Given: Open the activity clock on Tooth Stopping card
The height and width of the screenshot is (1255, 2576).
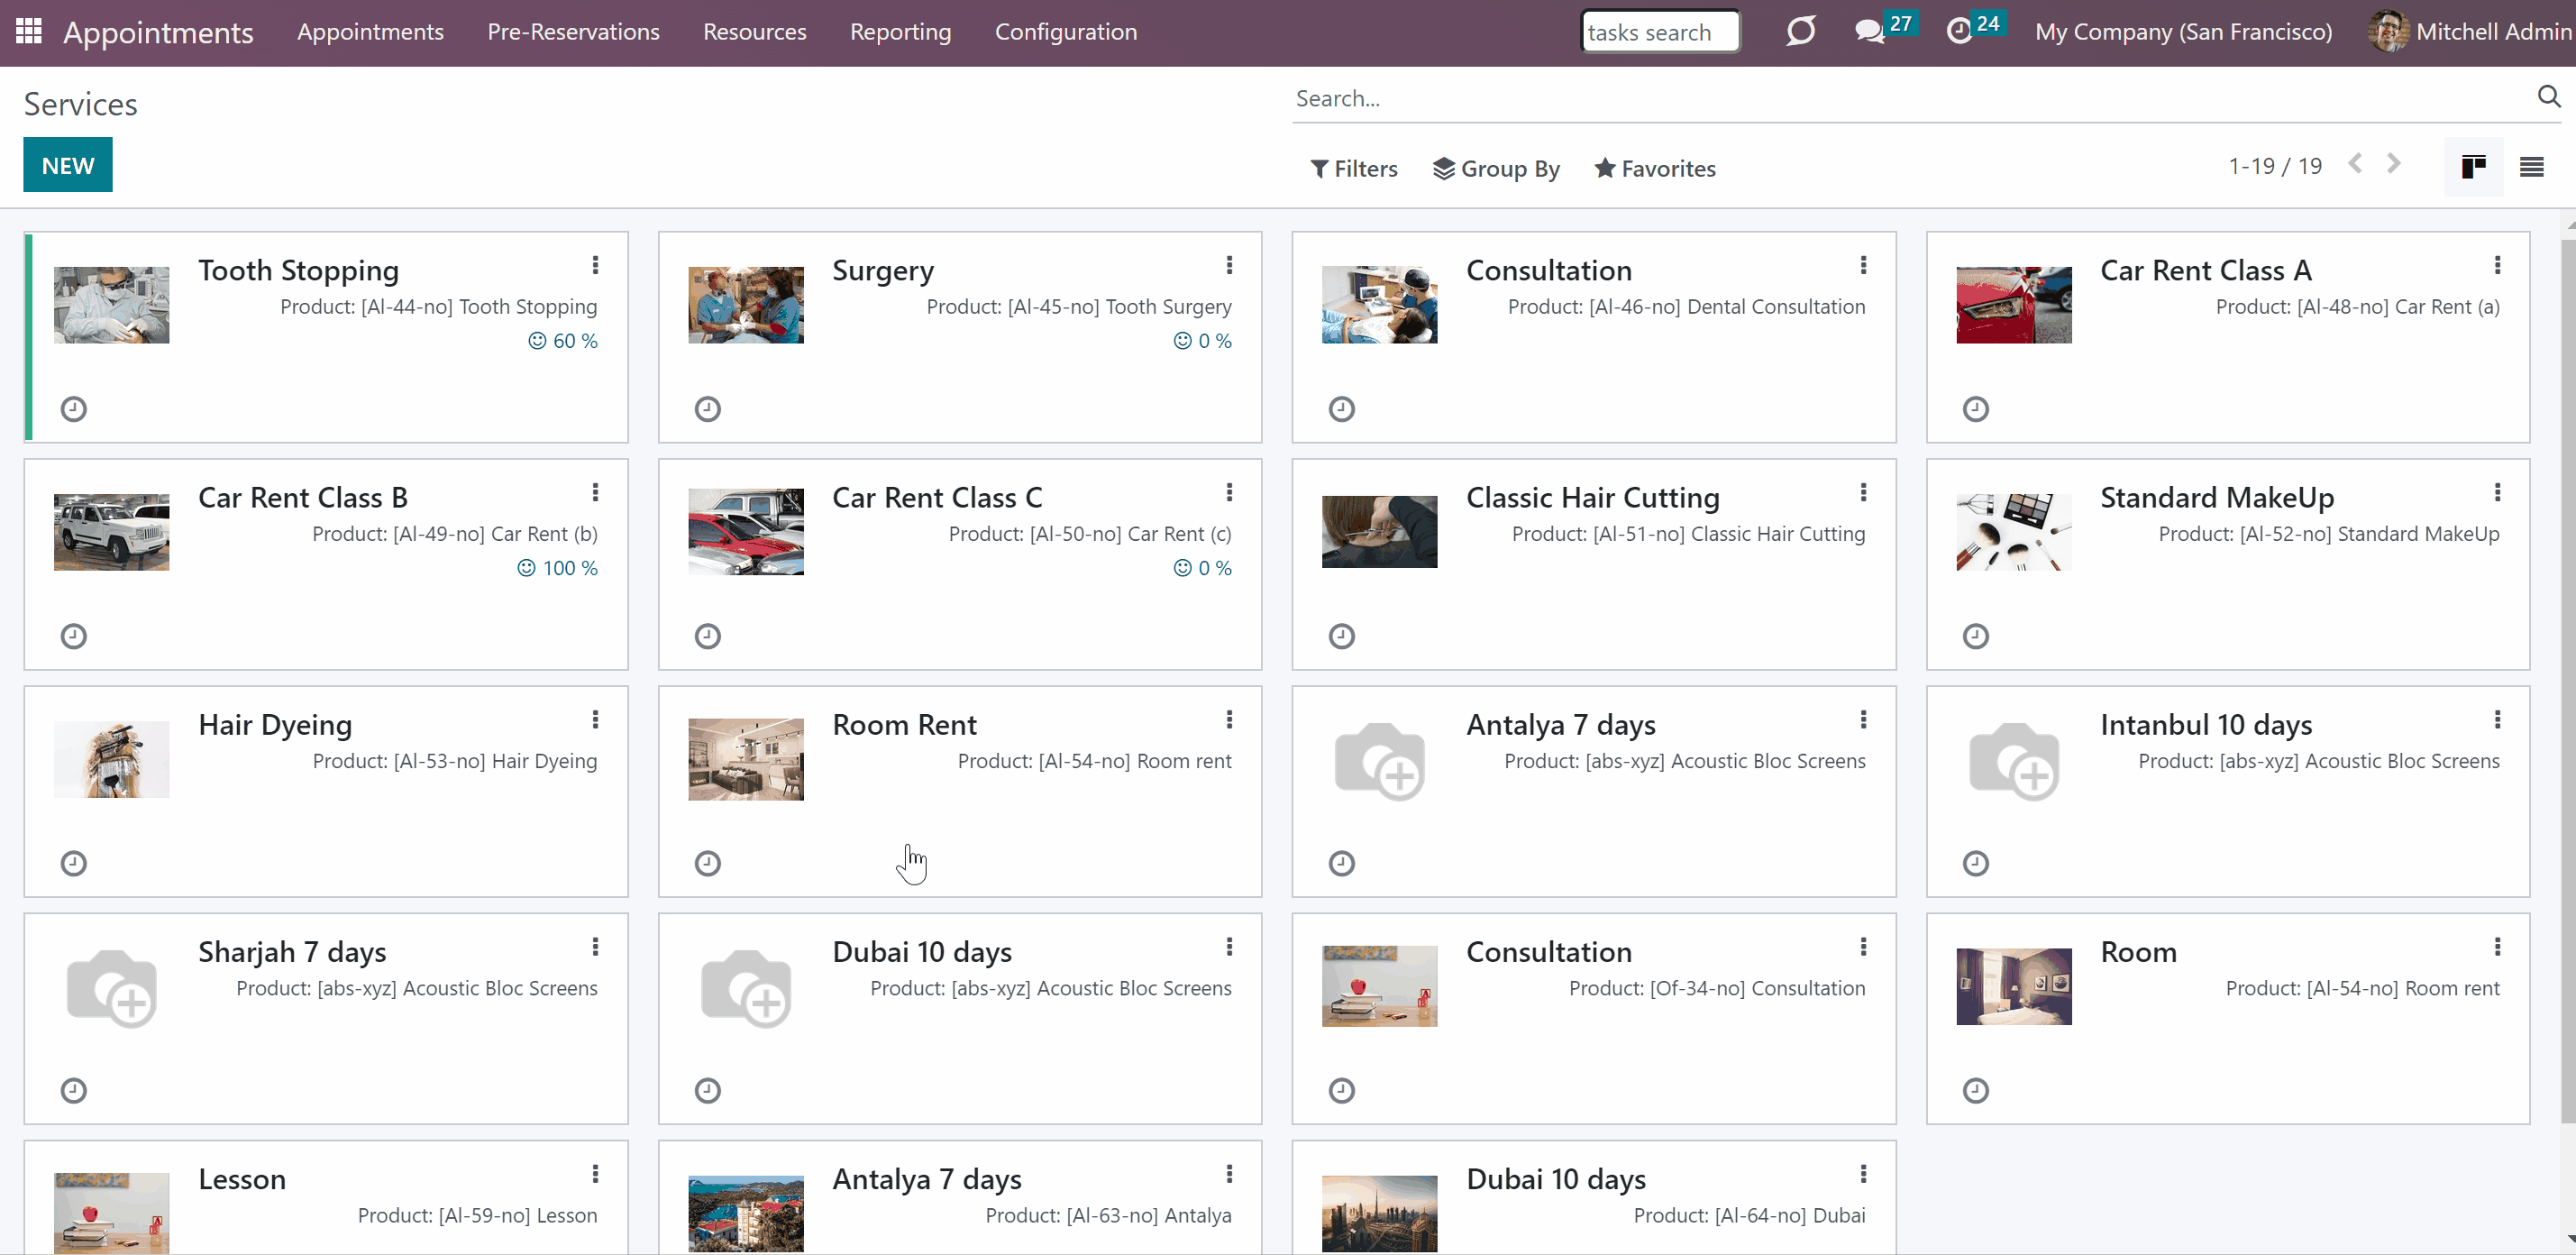Looking at the screenshot, I should click(x=74, y=409).
